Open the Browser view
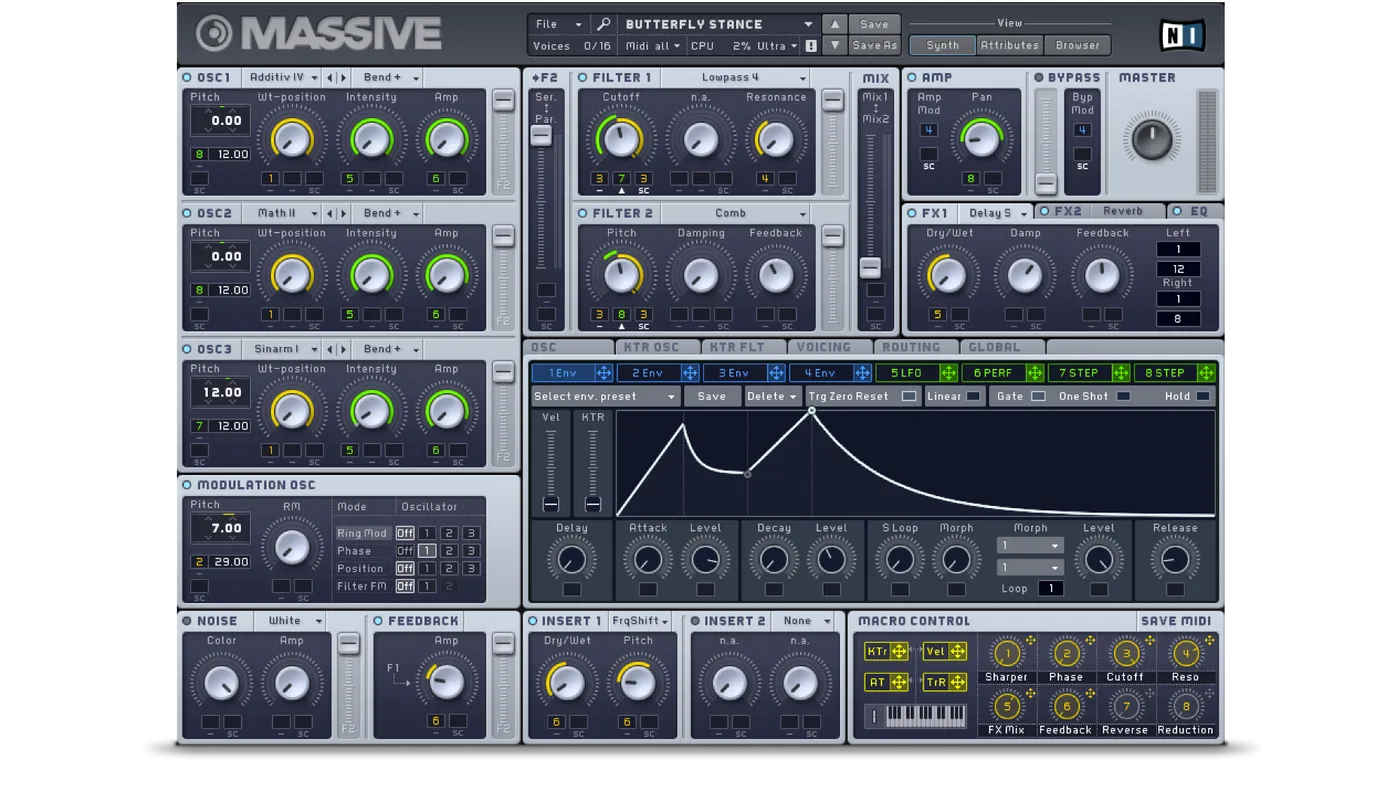1400x798 pixels. (x=1078, y=45)
